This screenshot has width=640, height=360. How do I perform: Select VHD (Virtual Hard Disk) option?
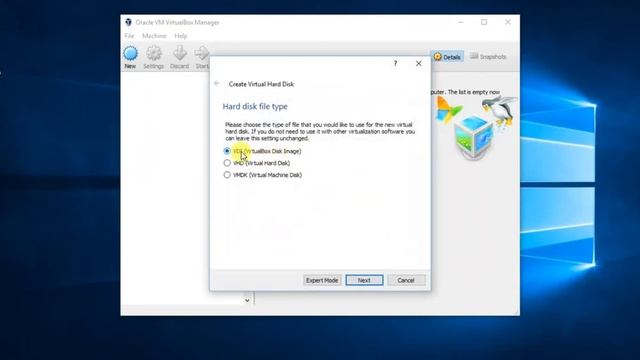coord(257,163)
